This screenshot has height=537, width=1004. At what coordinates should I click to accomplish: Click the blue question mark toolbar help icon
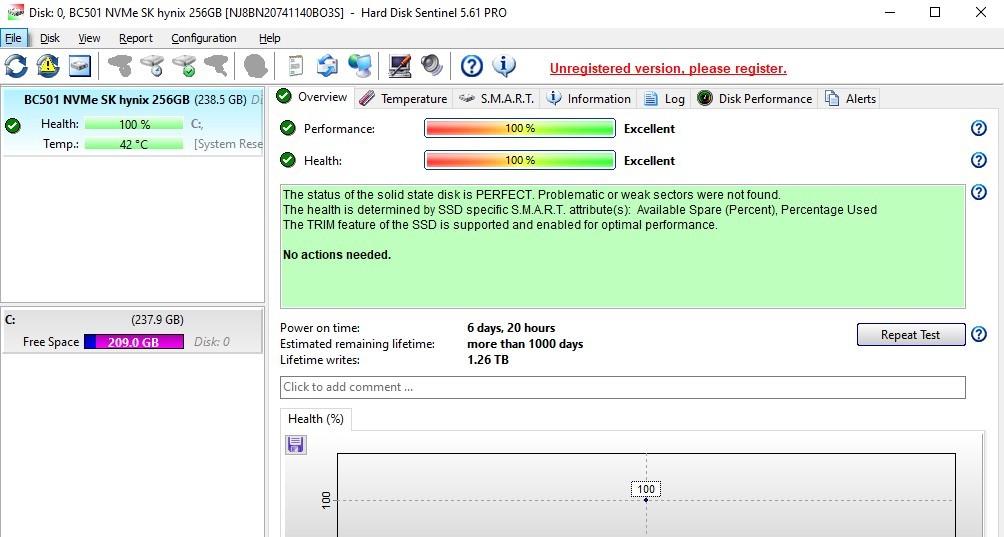click(x=472, y=65)
